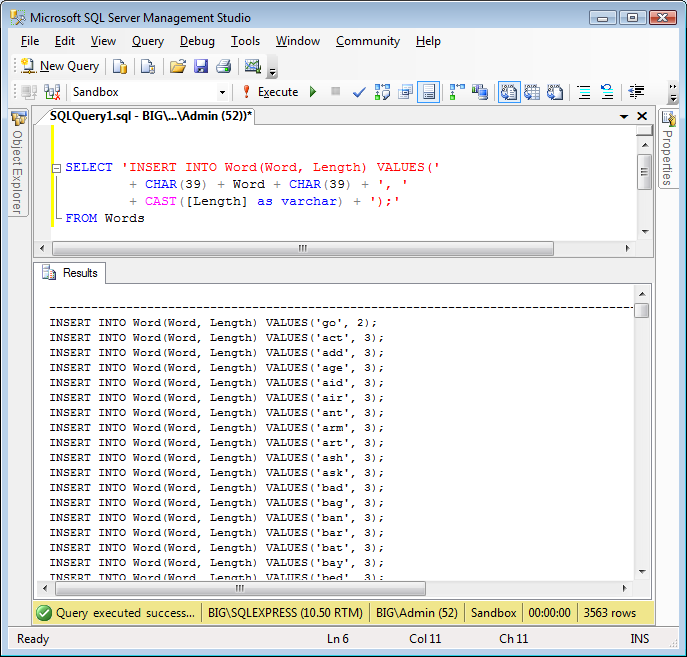Screen dimensions: 687x657
Task: Click the Print icon in toolbar
Action: (x=223, y=67)
